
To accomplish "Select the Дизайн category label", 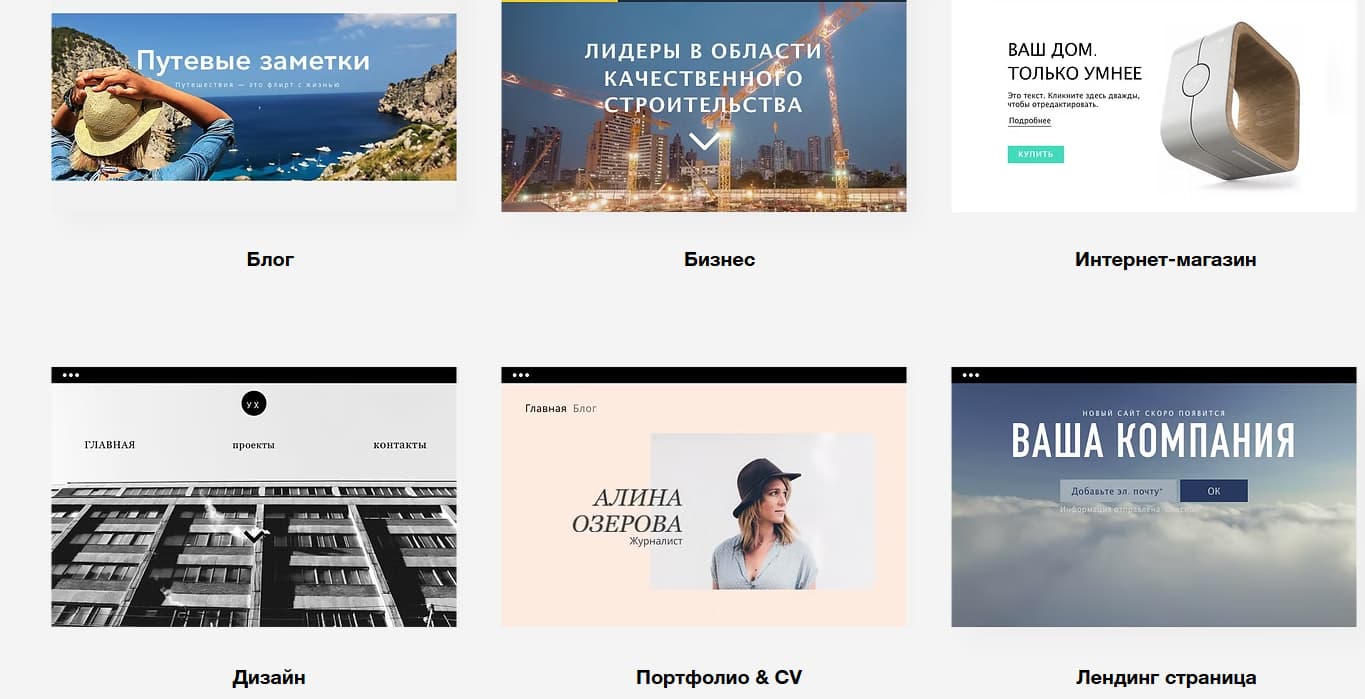I will point(269,678).
